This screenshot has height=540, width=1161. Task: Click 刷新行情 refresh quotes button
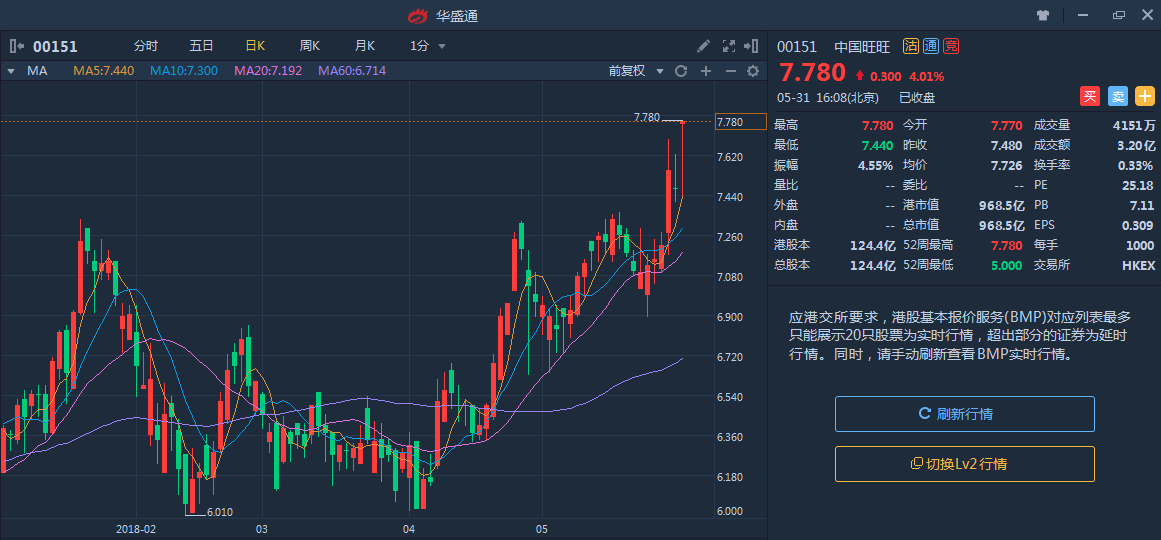965,414
